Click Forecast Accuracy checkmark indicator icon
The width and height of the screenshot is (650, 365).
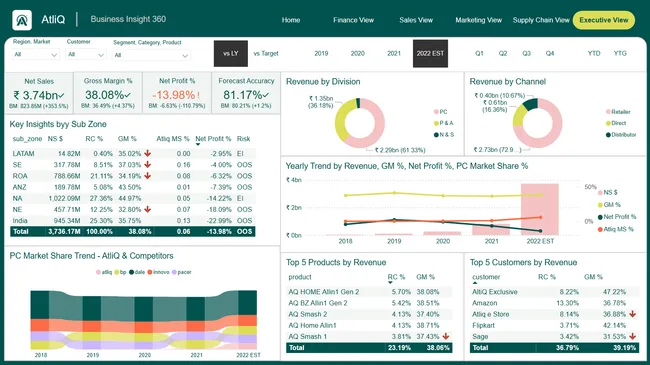point(266,95)
